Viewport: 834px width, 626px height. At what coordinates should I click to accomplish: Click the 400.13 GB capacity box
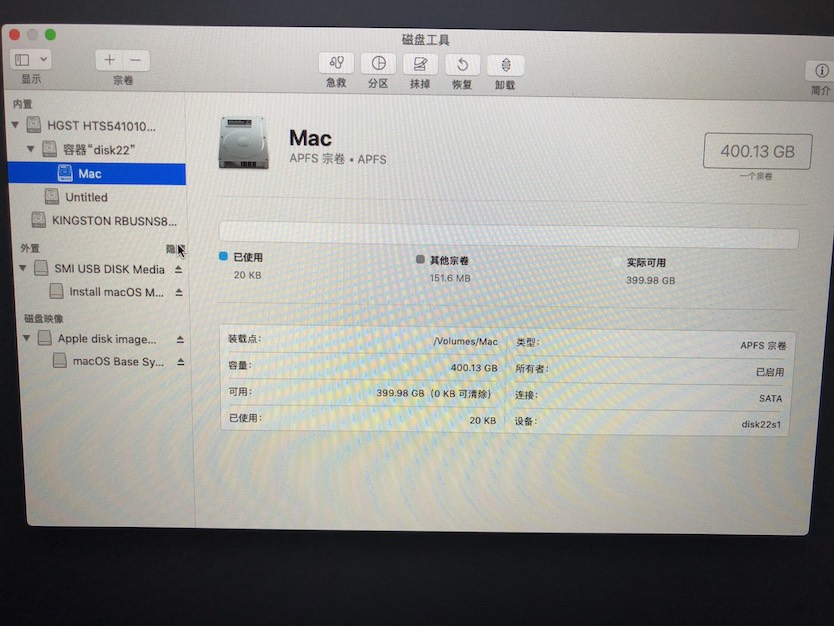point(757,152)
